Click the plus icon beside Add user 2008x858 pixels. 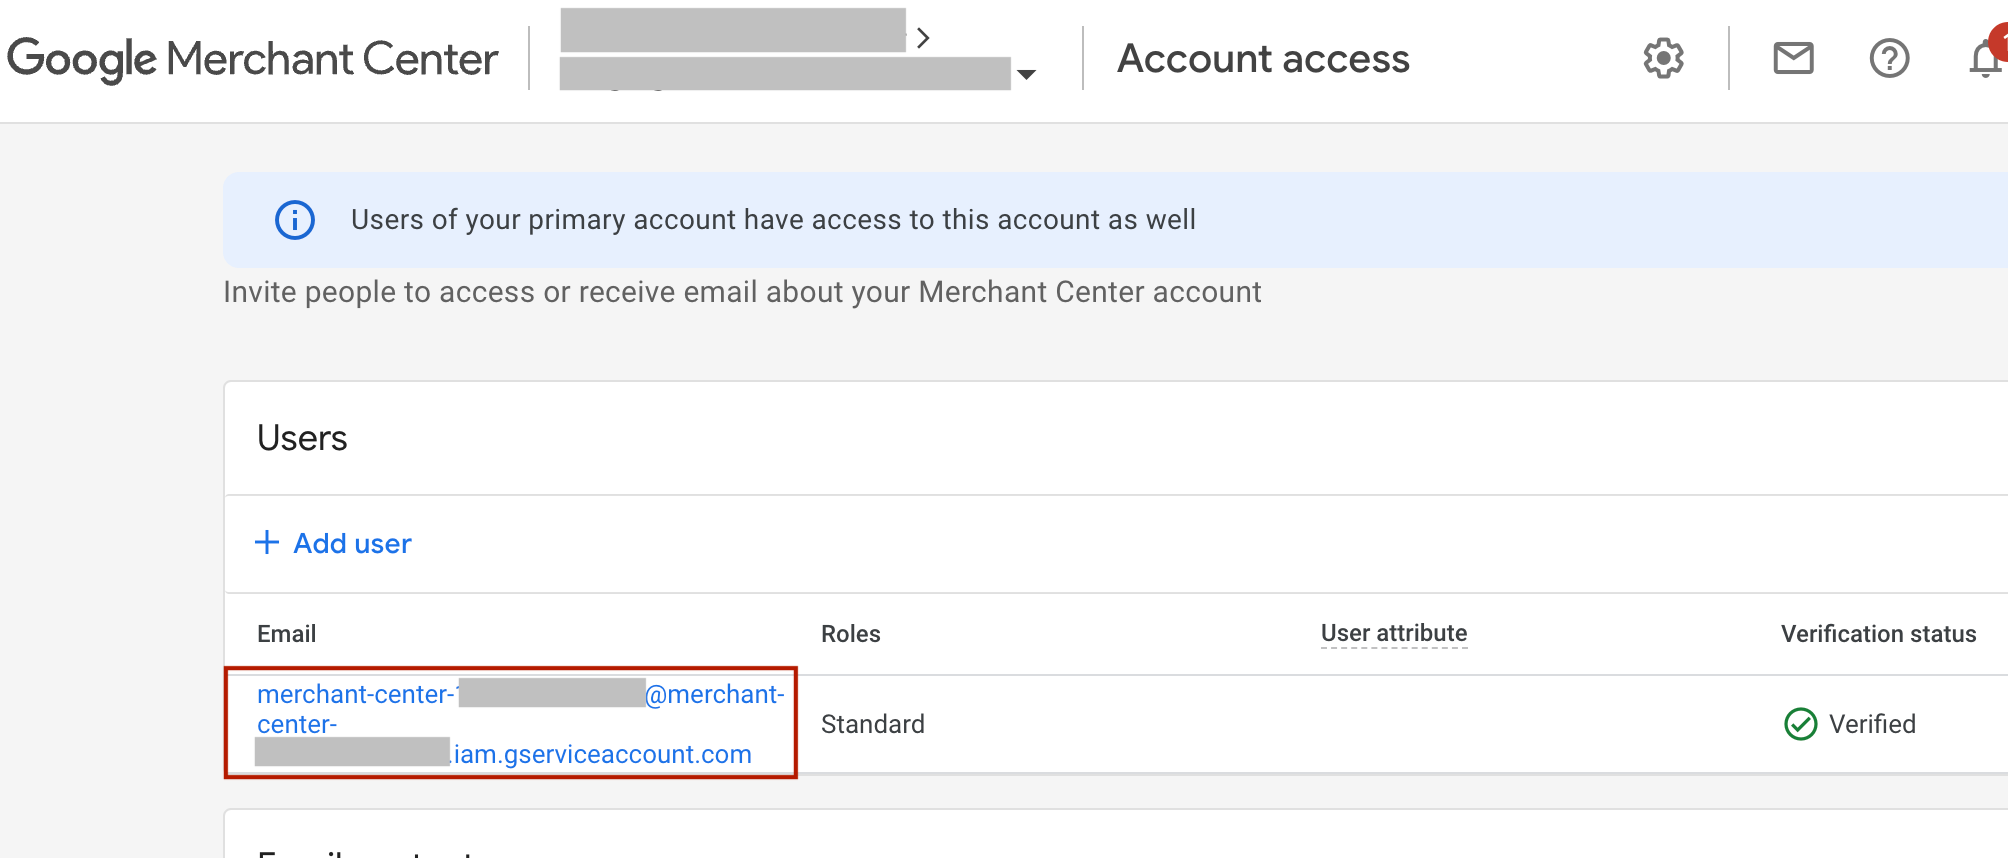click(x=267, y=542)
